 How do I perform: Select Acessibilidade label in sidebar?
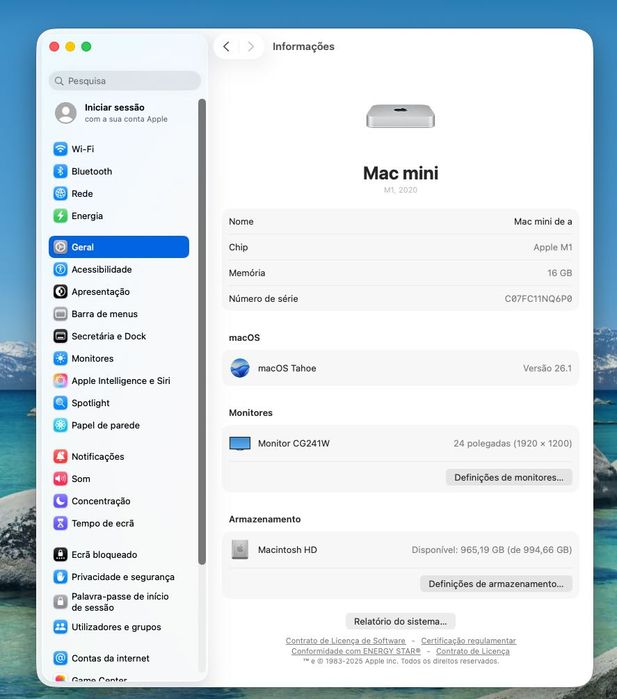pos(102,269)
